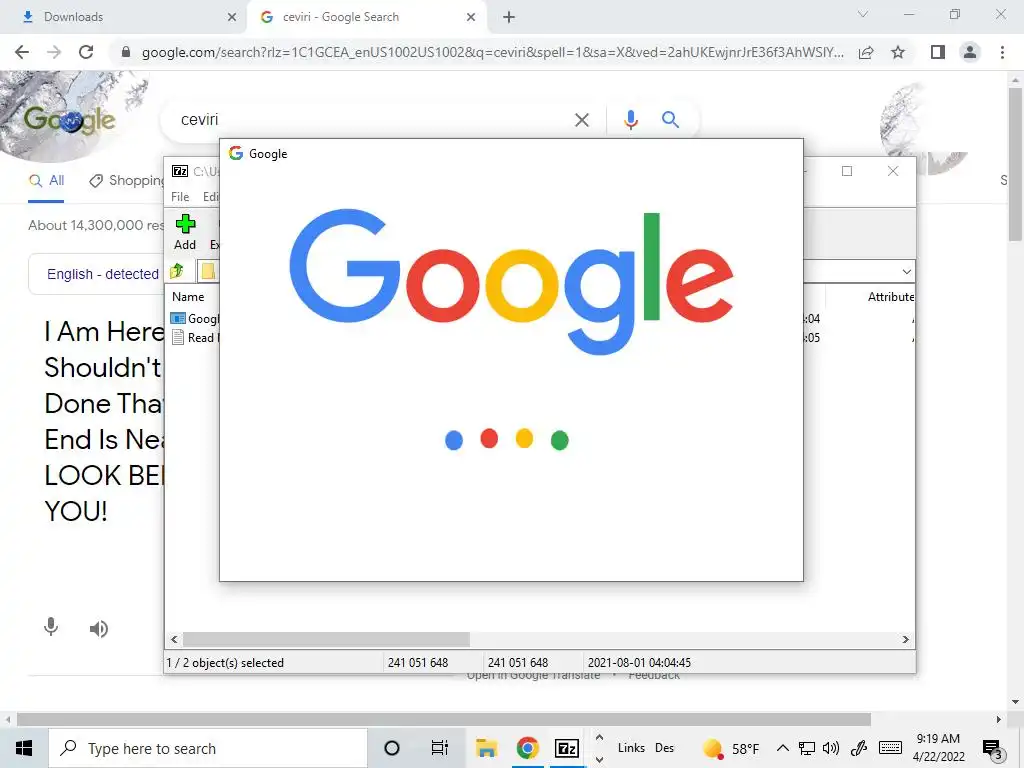1024x768 pixels.
Task: Open Chrome tab search chevron
Action: pos(863,14)
